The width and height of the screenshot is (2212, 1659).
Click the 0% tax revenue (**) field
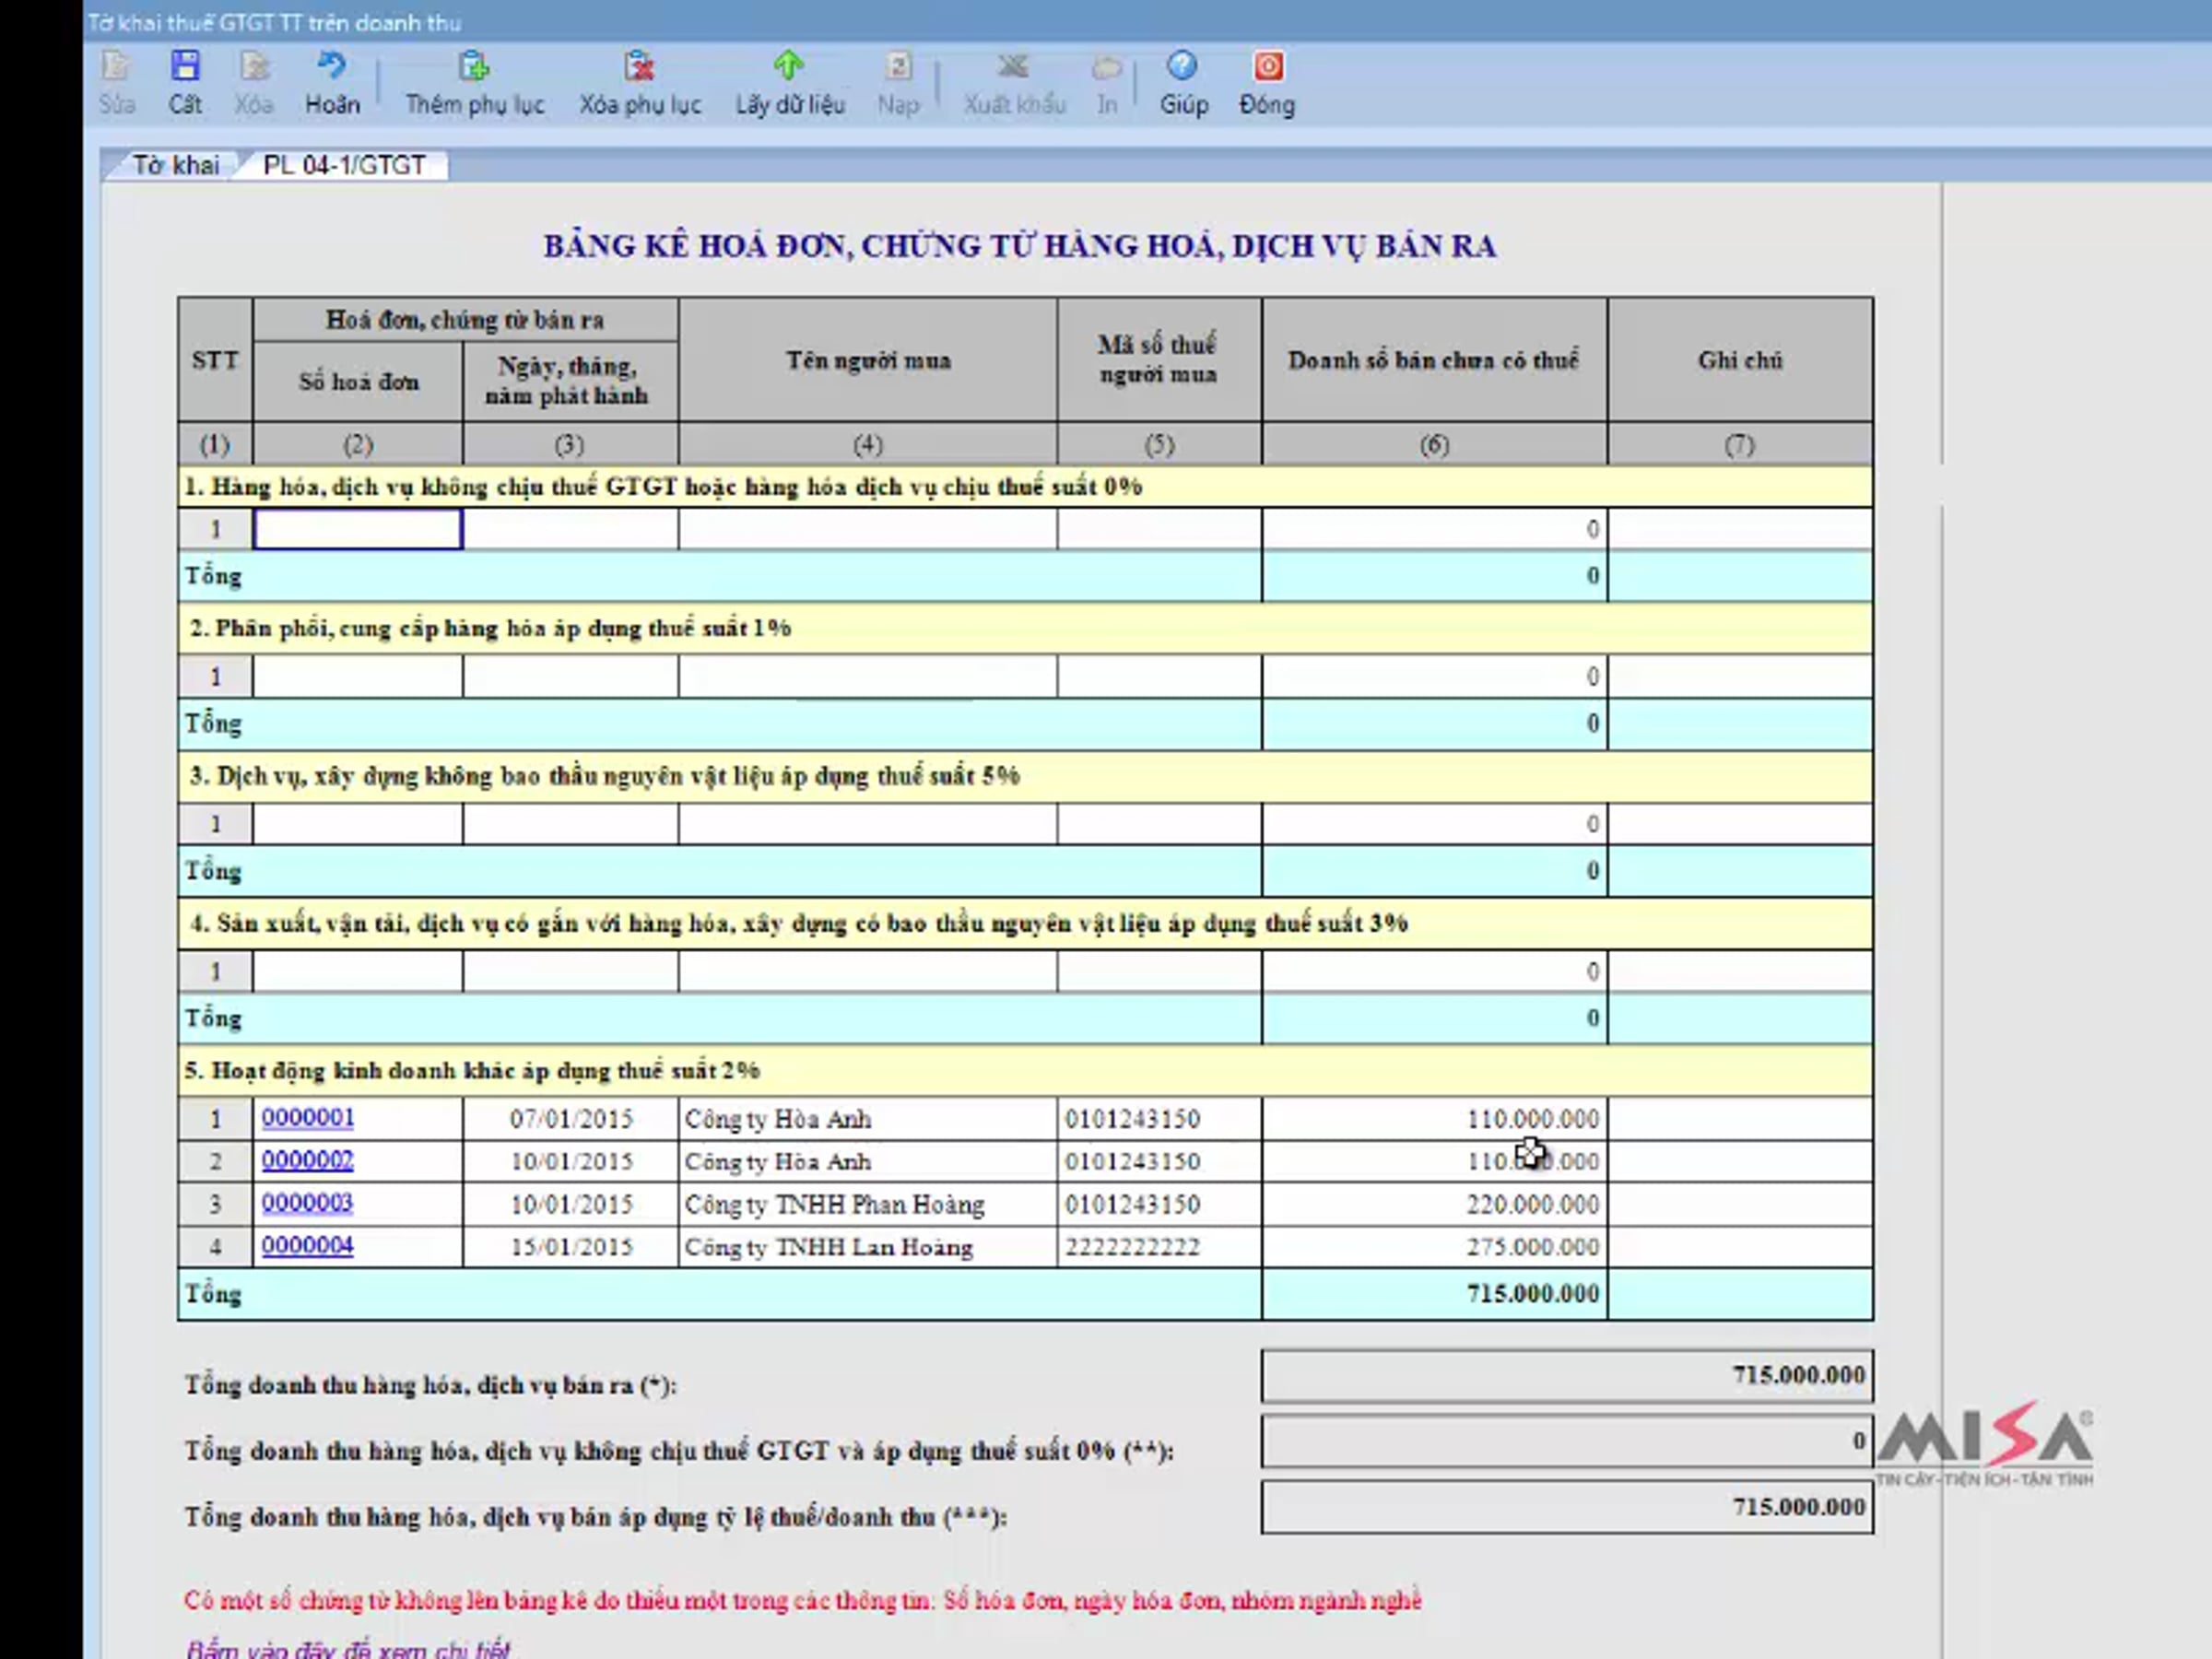[1567, 1441]
